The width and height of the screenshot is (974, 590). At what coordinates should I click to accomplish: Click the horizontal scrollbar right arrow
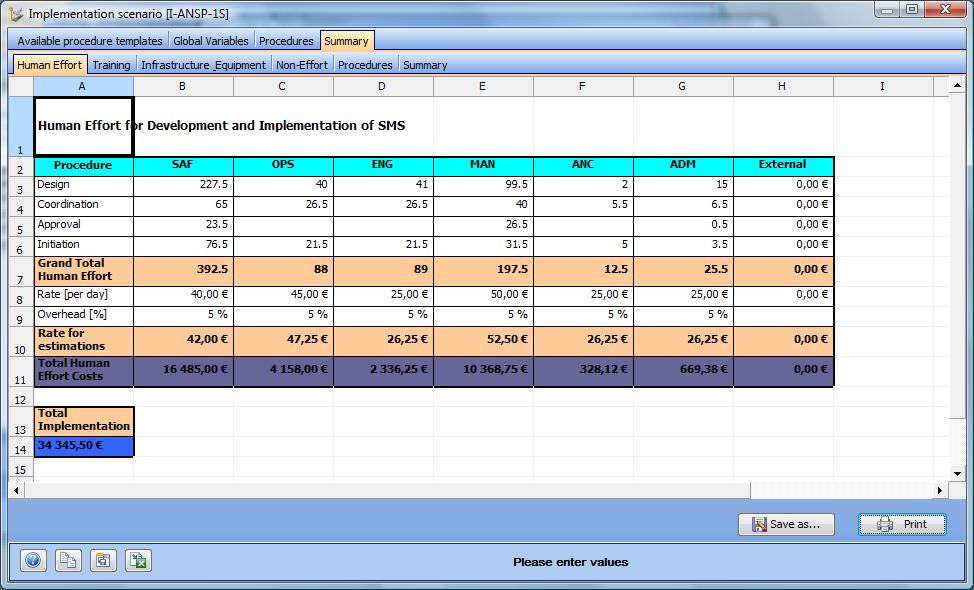[x=940, y=490]
